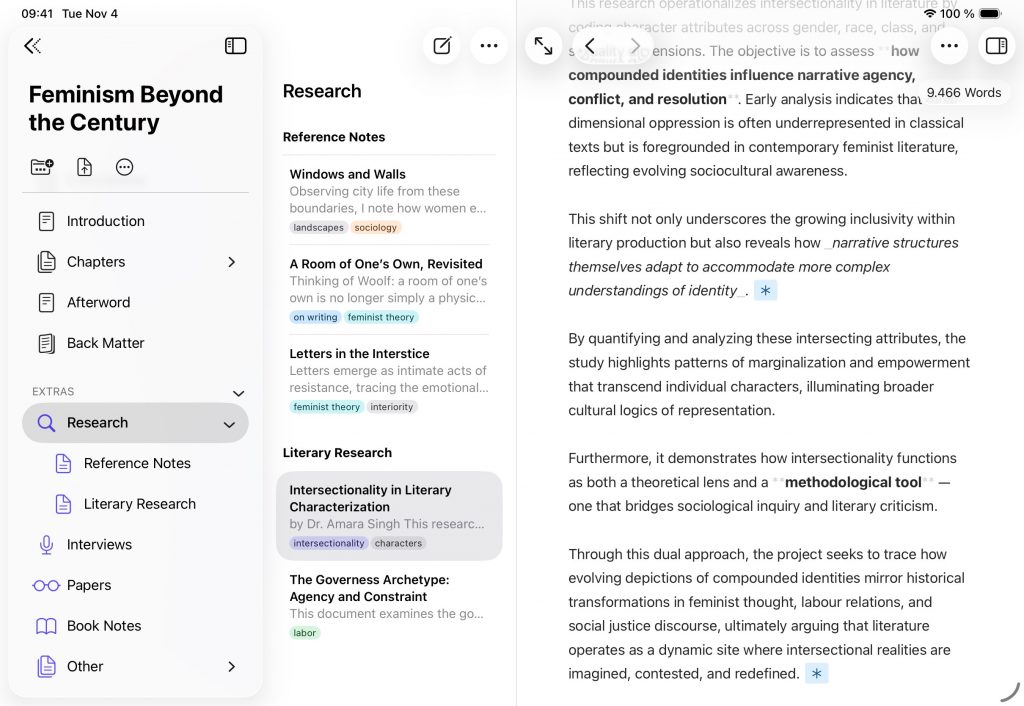Create a new sheet with compose icon
This screenshot has height=706, width=1024.
[x=442, y=46]
